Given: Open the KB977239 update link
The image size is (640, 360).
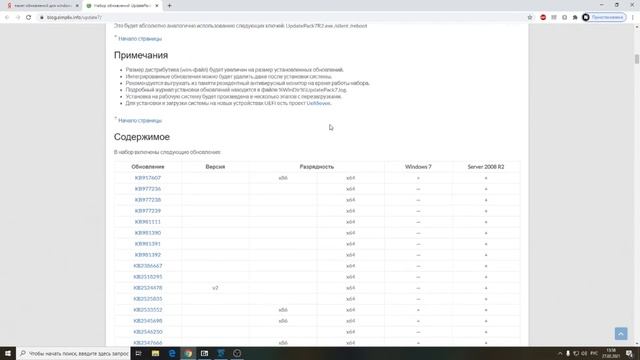Looking at the screenshot, I should pyautogui.click(x=148, y=211).
